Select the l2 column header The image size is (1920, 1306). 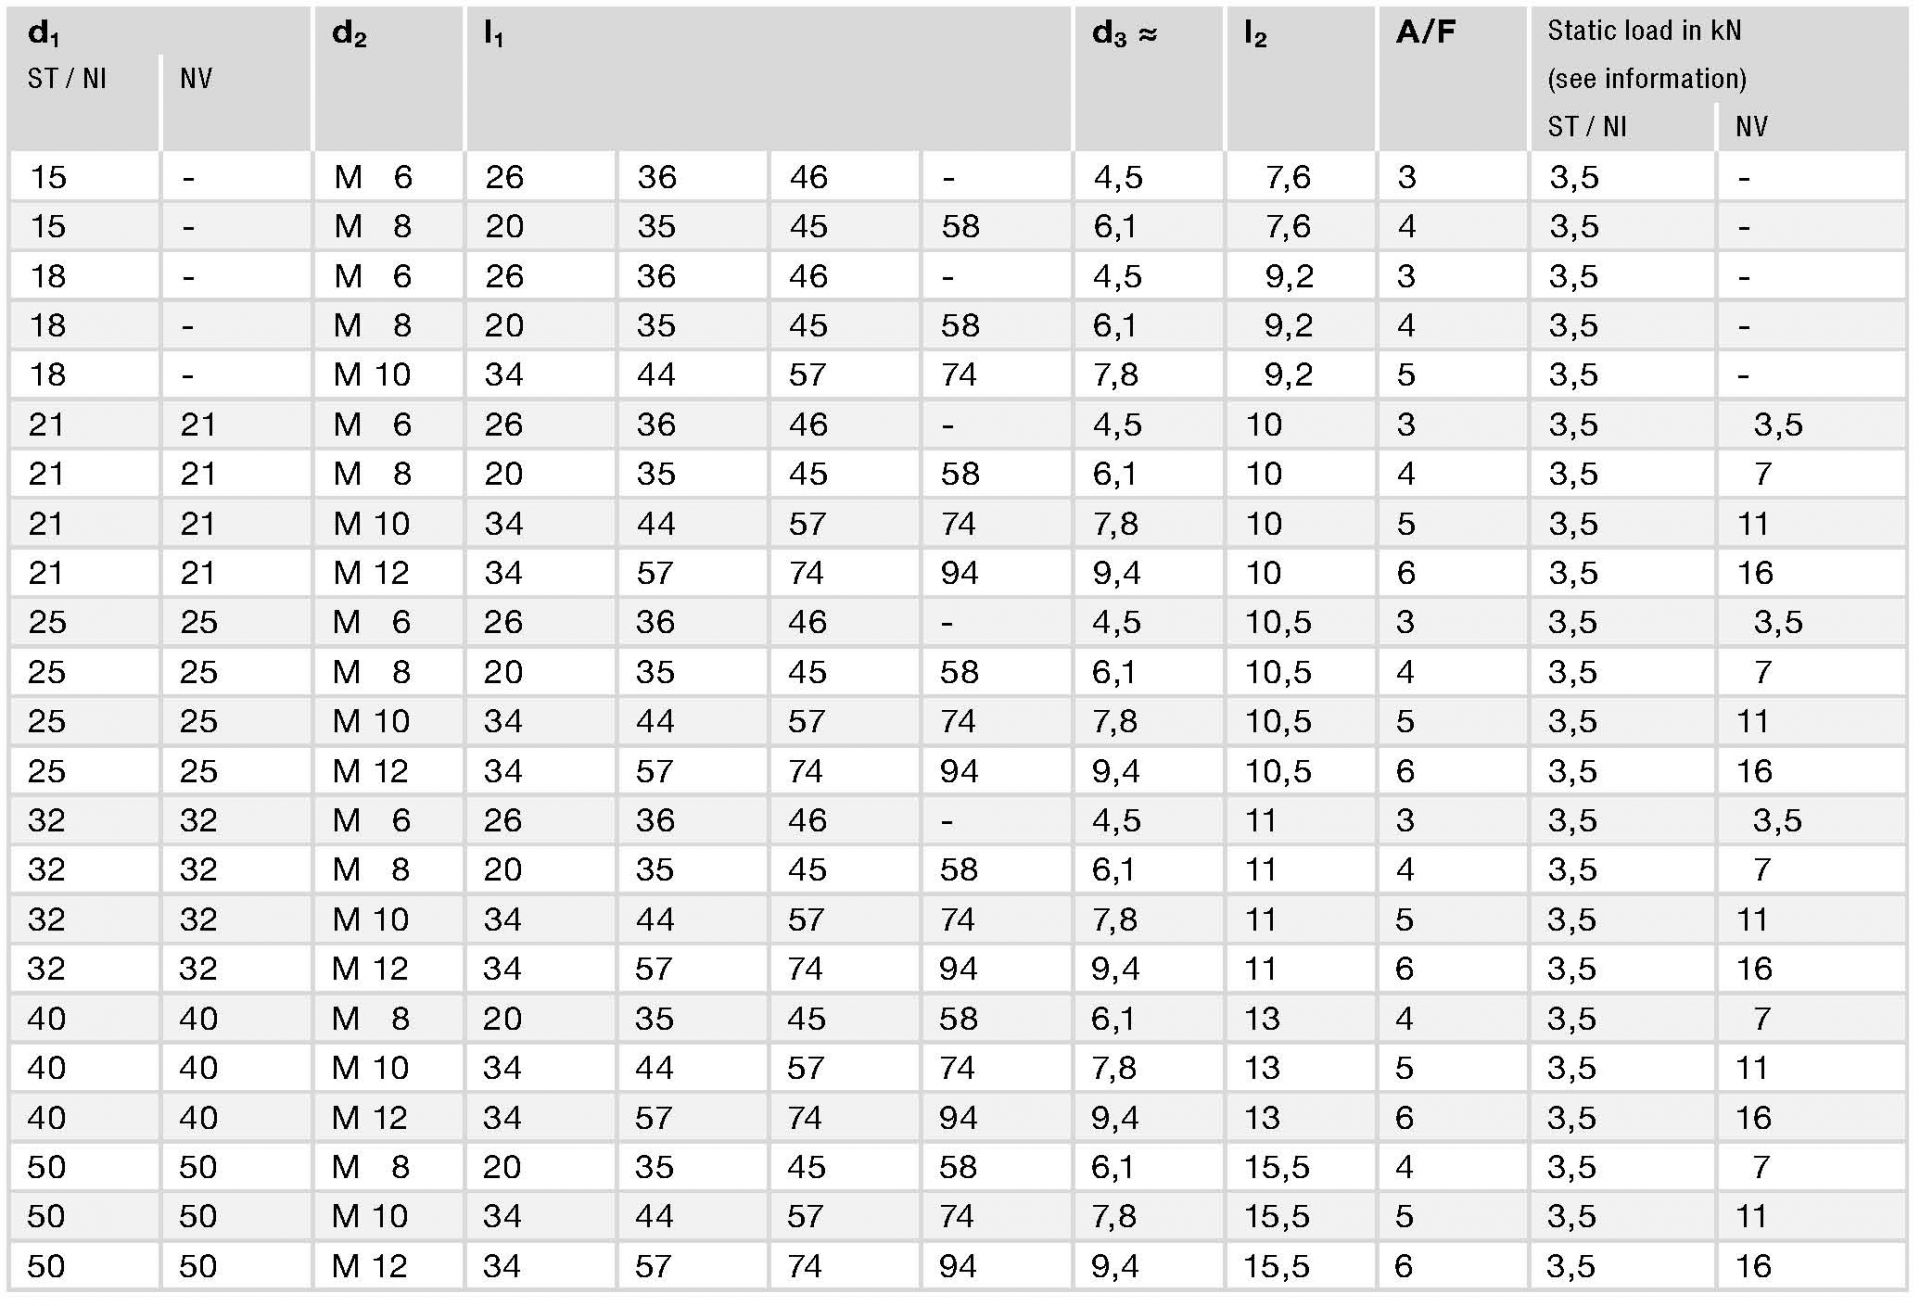point(1255,34)
